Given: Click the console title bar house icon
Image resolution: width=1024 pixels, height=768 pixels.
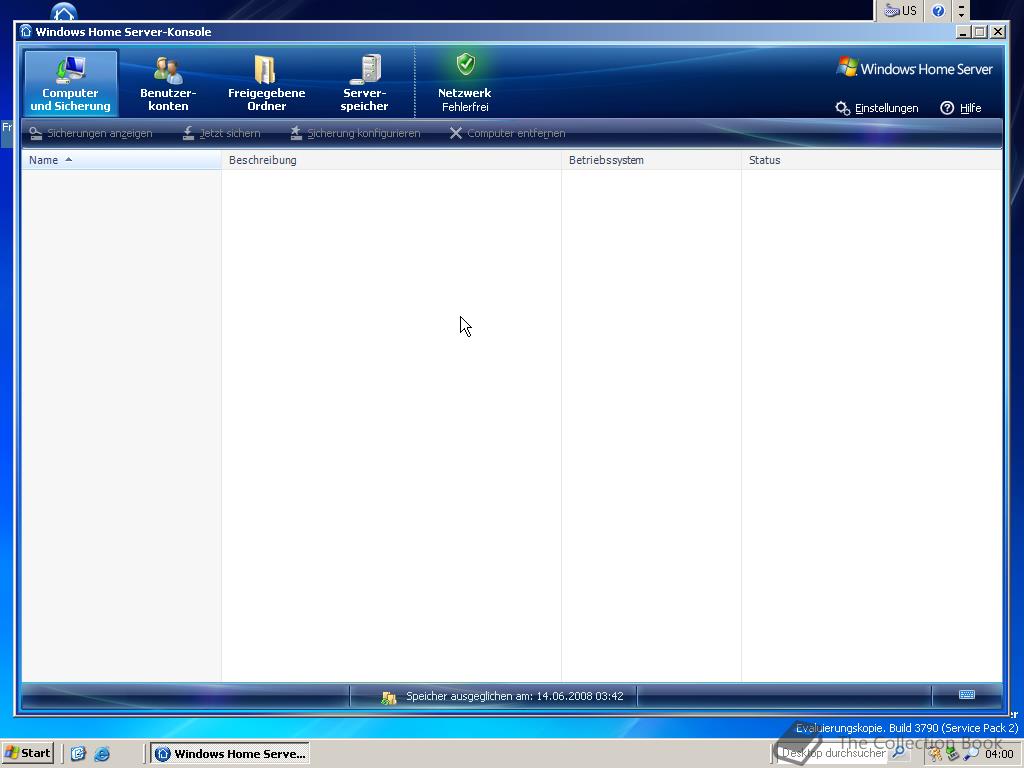Looking at the screenshot, I should tap(25, 31).
